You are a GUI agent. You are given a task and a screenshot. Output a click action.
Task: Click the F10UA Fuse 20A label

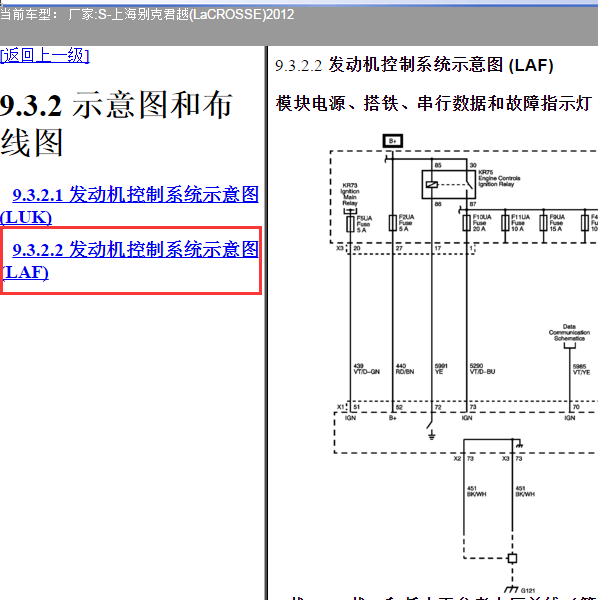pos(482,223)
